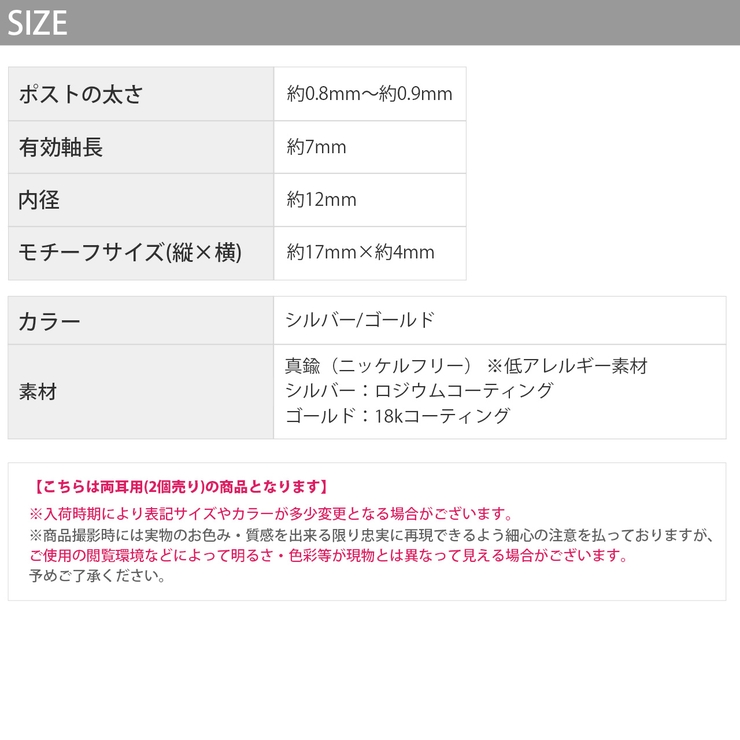Click the 商品撮影時には実物のお色み notice line
The width and height of the screenshot is (740, 740).
[371, 535]
